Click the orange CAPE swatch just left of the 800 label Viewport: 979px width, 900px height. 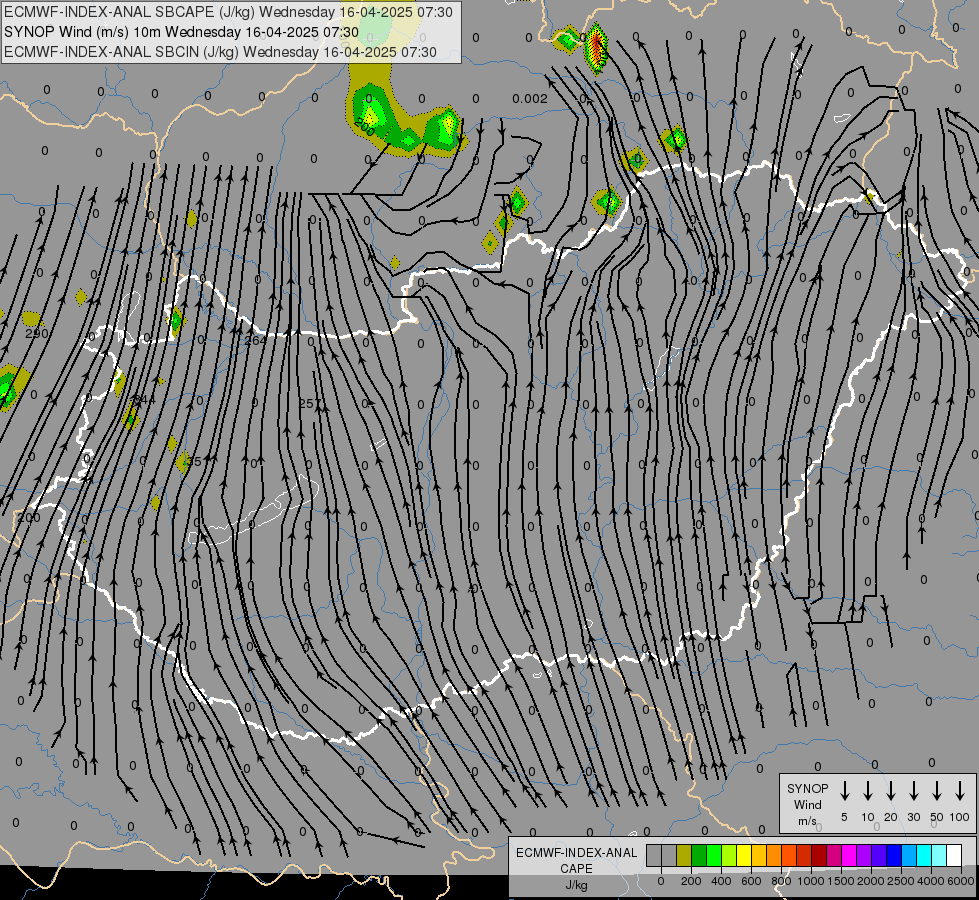(x=774, y=856)
